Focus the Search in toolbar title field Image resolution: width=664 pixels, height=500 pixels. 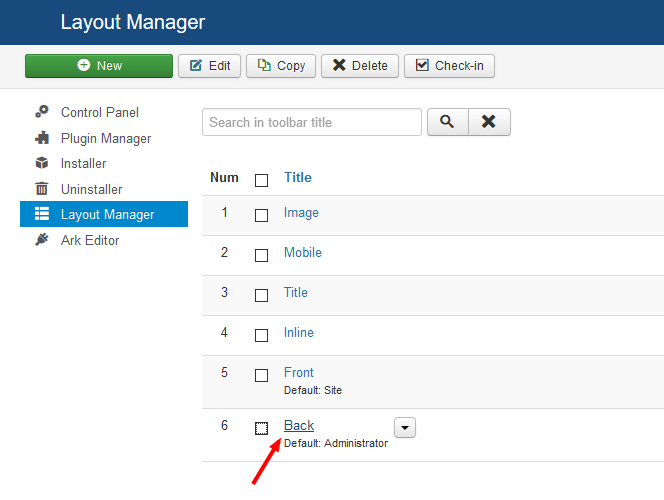point(312,122)
